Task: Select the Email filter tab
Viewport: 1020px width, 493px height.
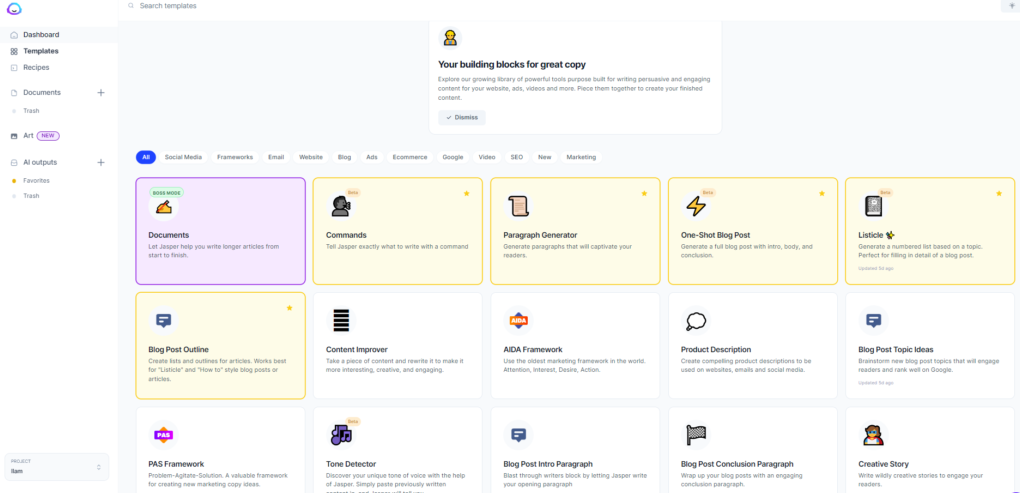Action: (x=276, y=157)
